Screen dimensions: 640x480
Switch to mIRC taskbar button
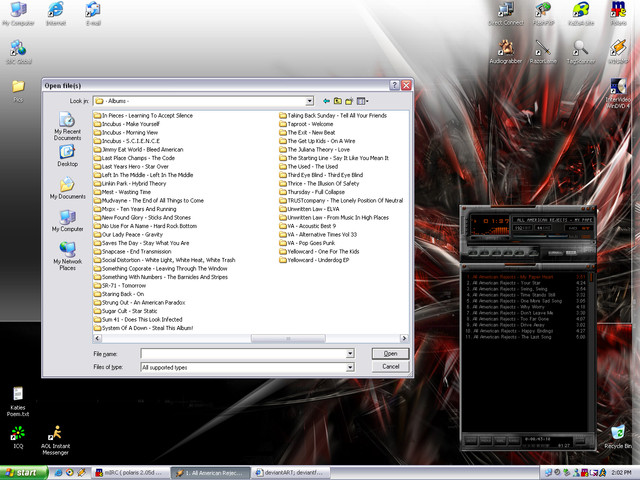pos(128,471)
